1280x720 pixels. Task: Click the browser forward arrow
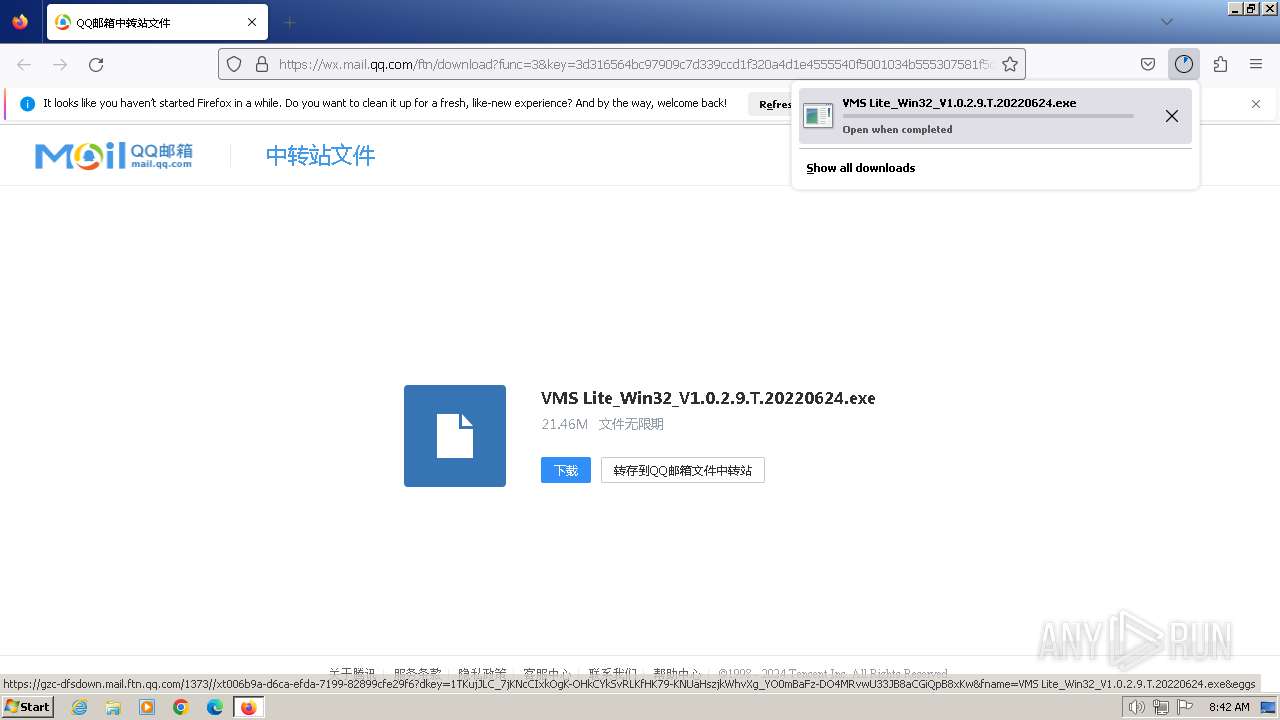click(x=60, y=64)
